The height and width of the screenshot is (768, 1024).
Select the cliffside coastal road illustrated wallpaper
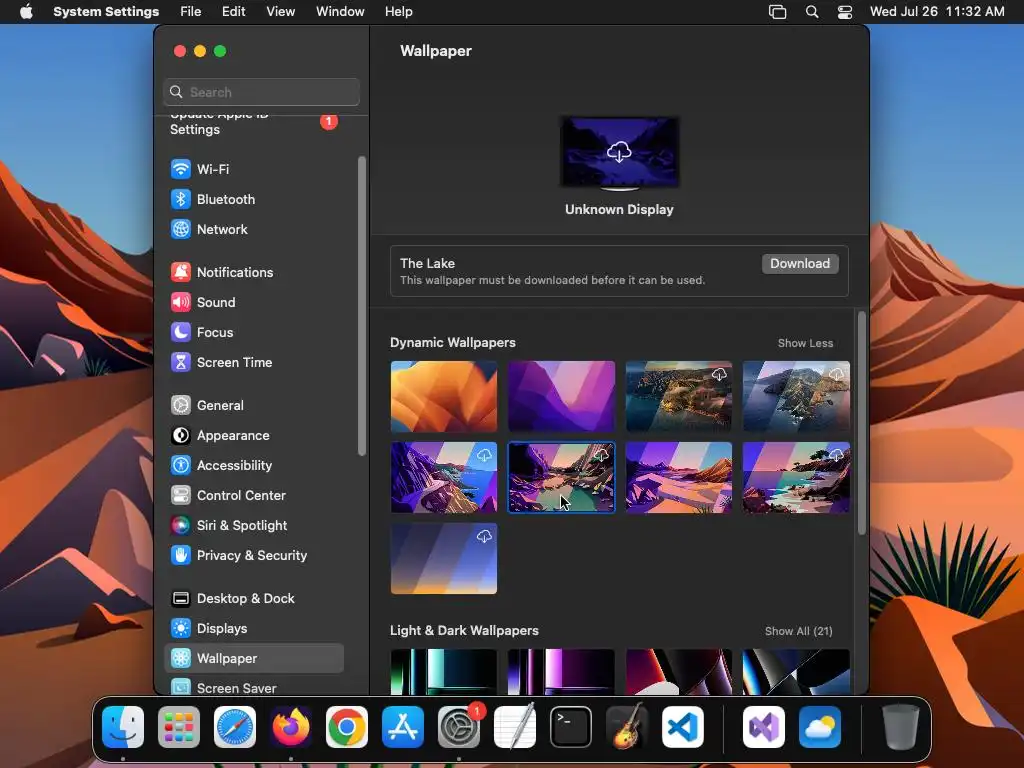click(444, 477)
